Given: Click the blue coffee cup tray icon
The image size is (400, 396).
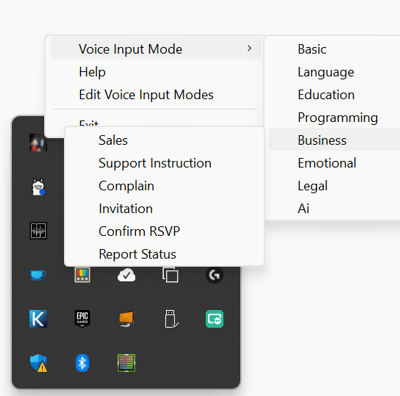Looking at the screenshot, I should click(38, 275).
